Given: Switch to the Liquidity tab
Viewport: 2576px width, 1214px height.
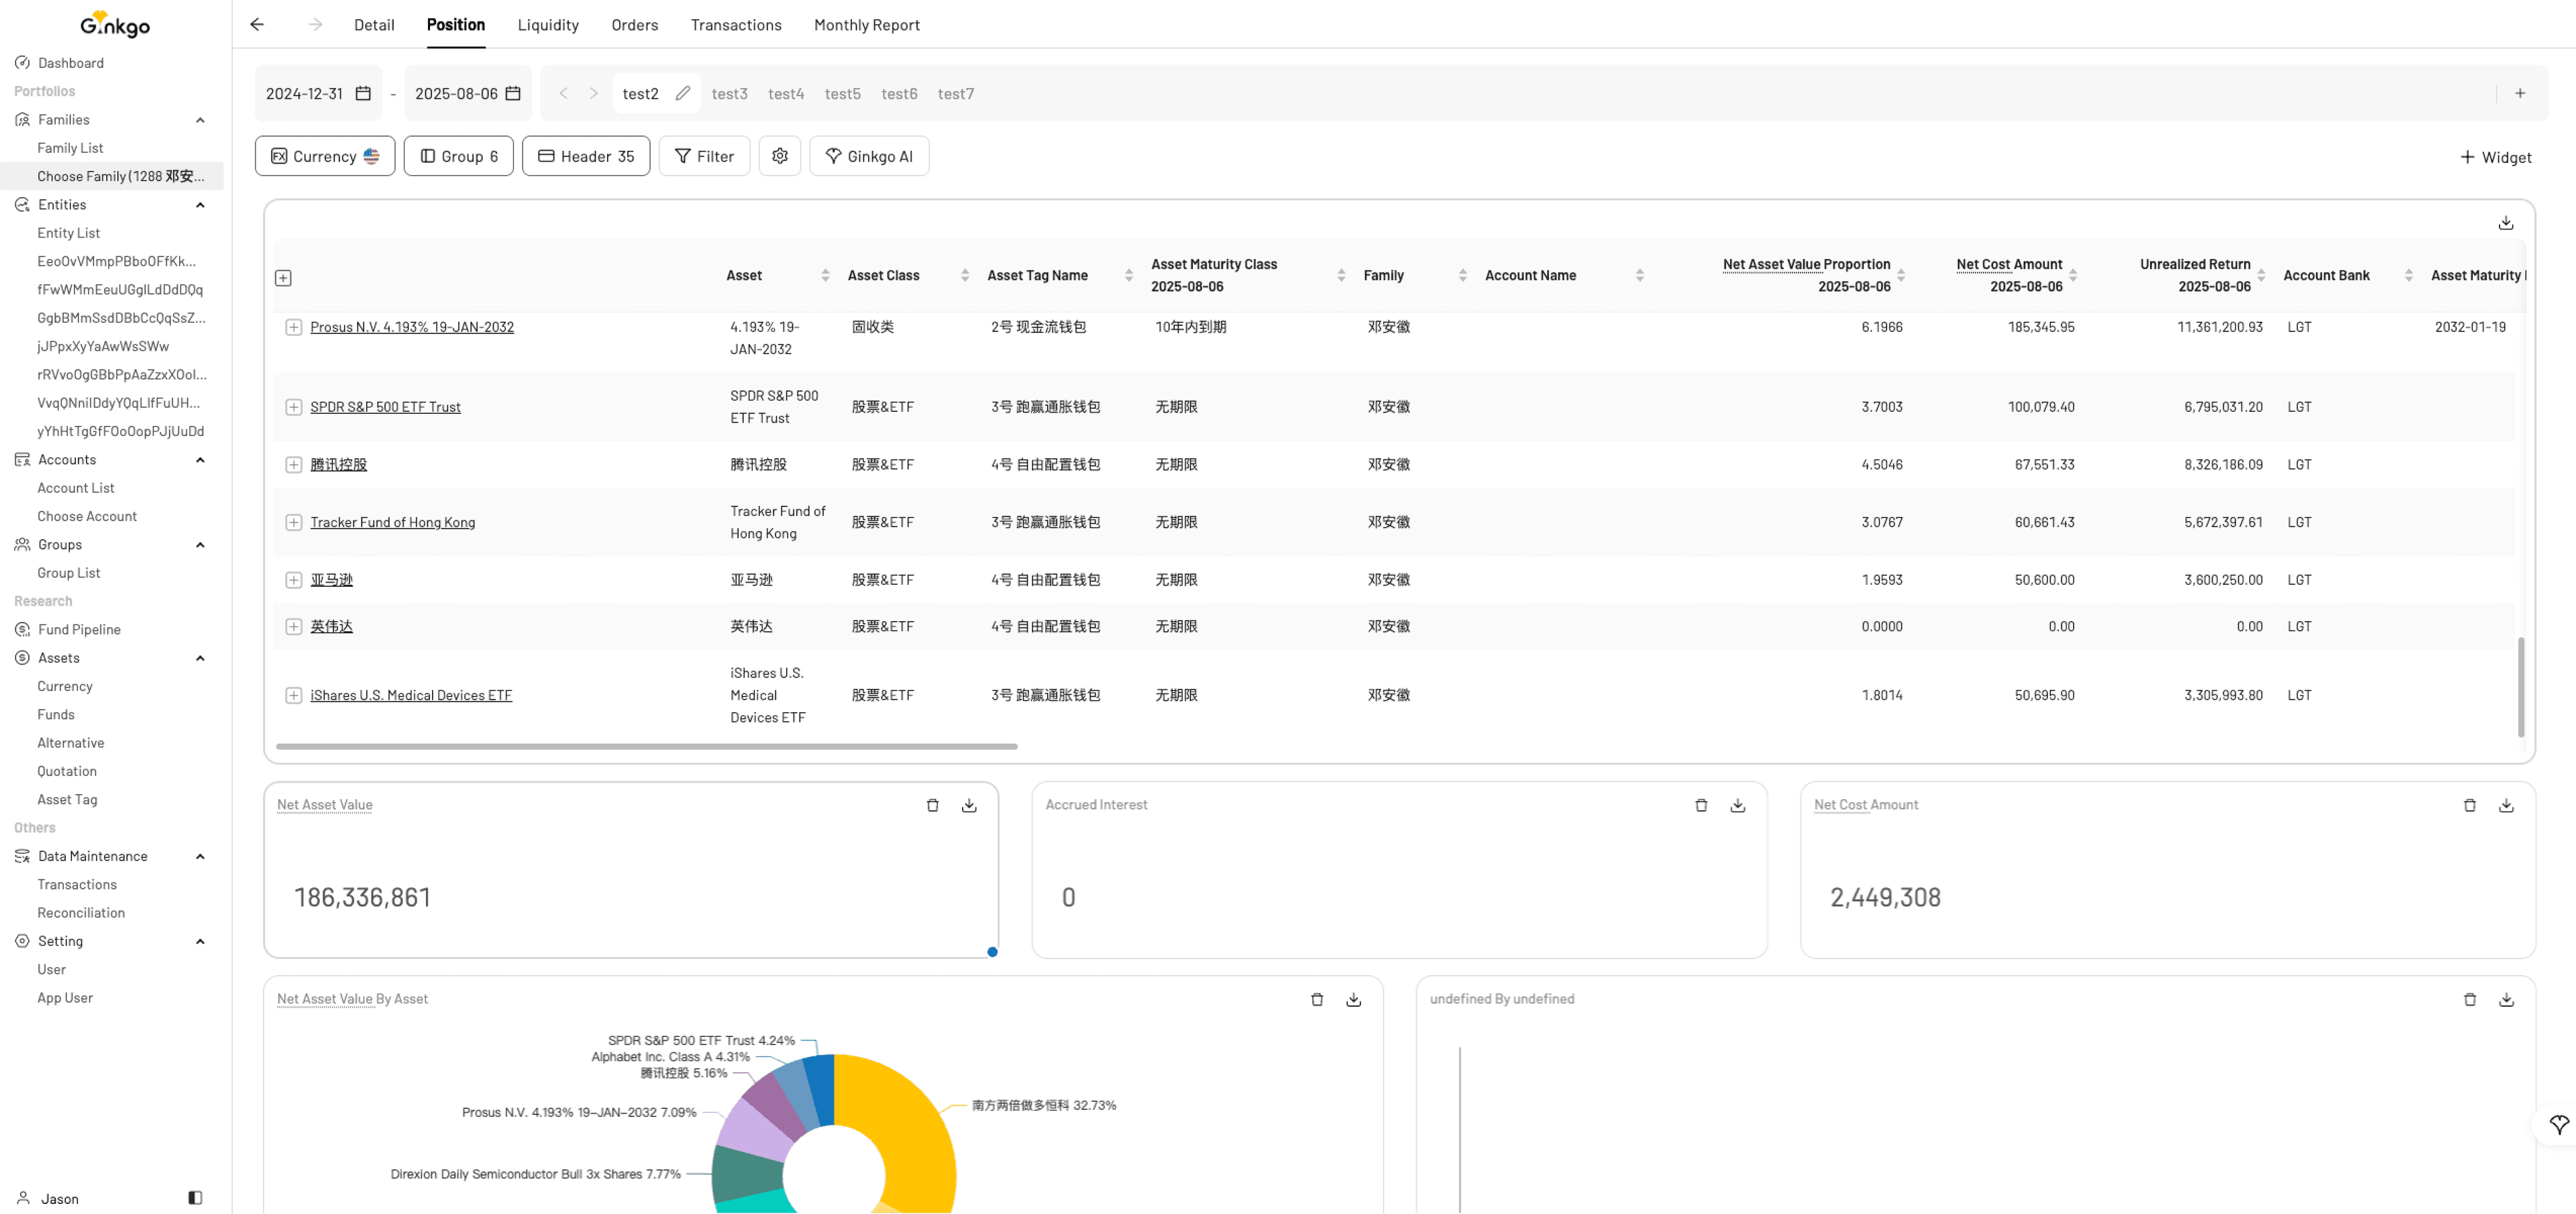Looking at the screenshot, I should [x=548, y=25].
